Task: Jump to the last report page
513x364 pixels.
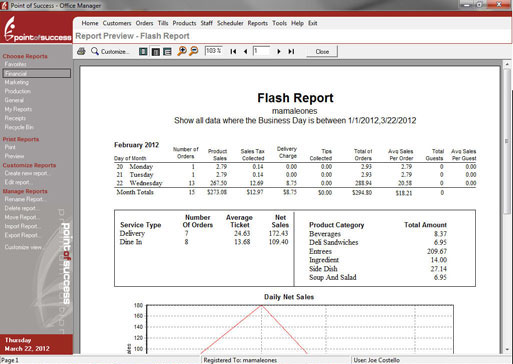Action: (x=291, y=52)
